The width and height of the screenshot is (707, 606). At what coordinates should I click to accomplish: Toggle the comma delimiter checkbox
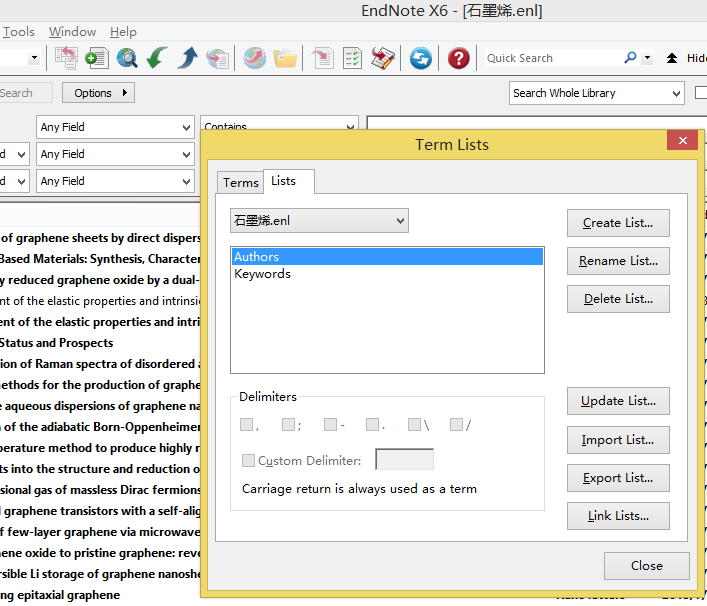[246, 424]
